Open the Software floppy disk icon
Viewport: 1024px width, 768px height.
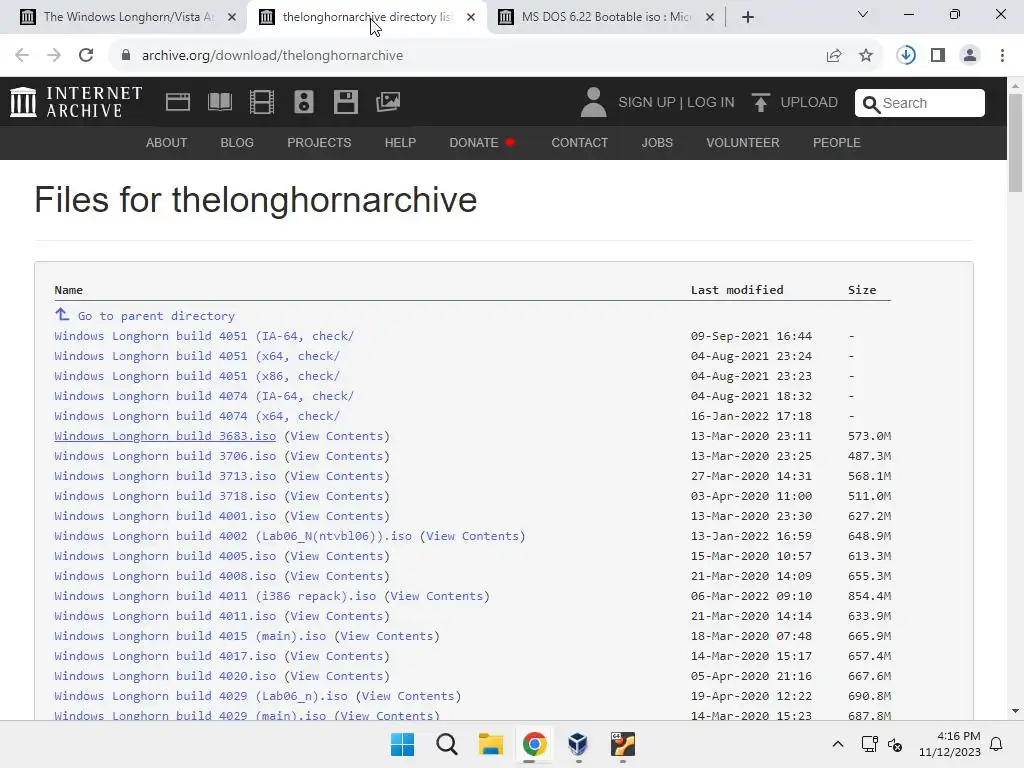[x=345, y=102]
